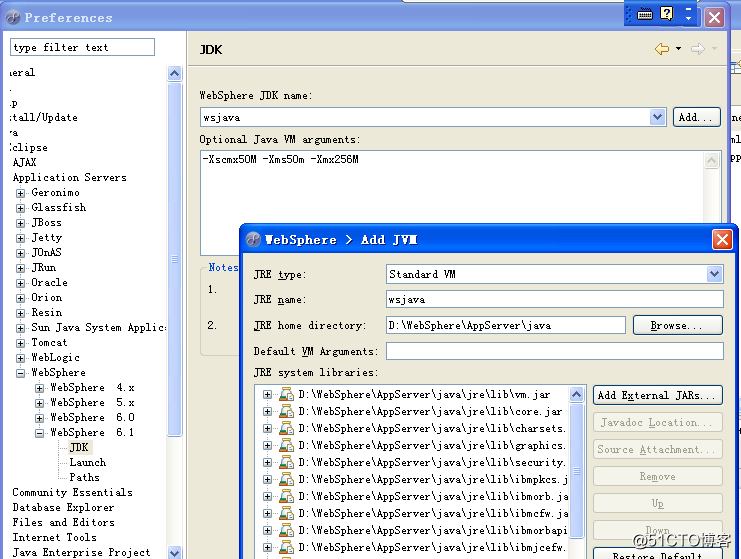Open WebSphere JDK name dropdown
This screenshot has height=559, width=741.
tap(657, 117)
